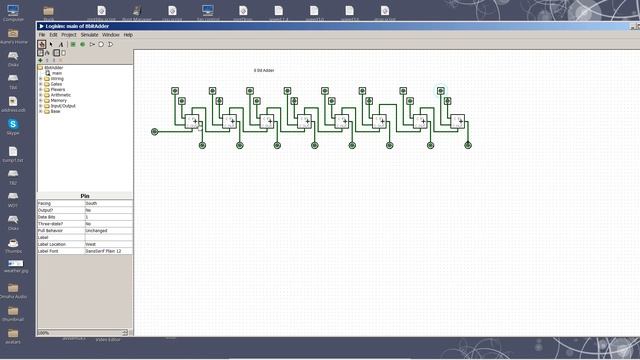The image size is (640, 360).
Task: Select the arrow Edit selection tool
Action: click(x=51, y=44)
